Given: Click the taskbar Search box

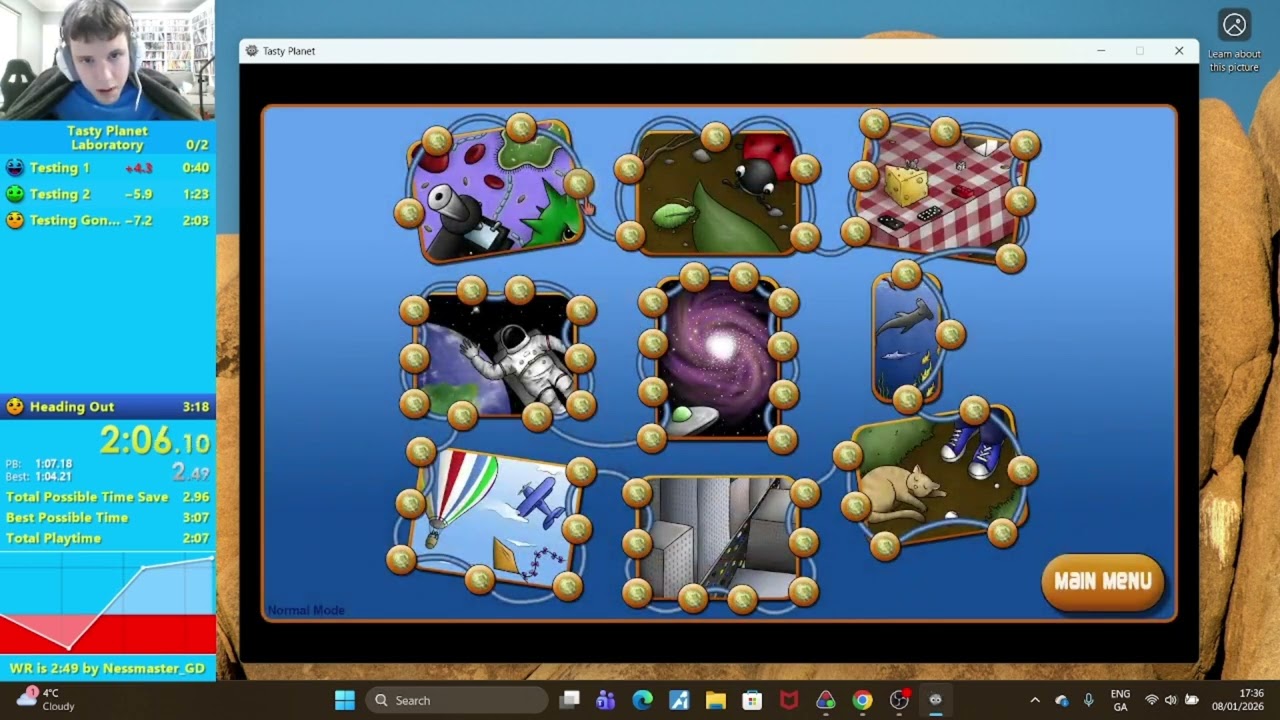Looking at the screenshot, I should (x=457, y=700).
